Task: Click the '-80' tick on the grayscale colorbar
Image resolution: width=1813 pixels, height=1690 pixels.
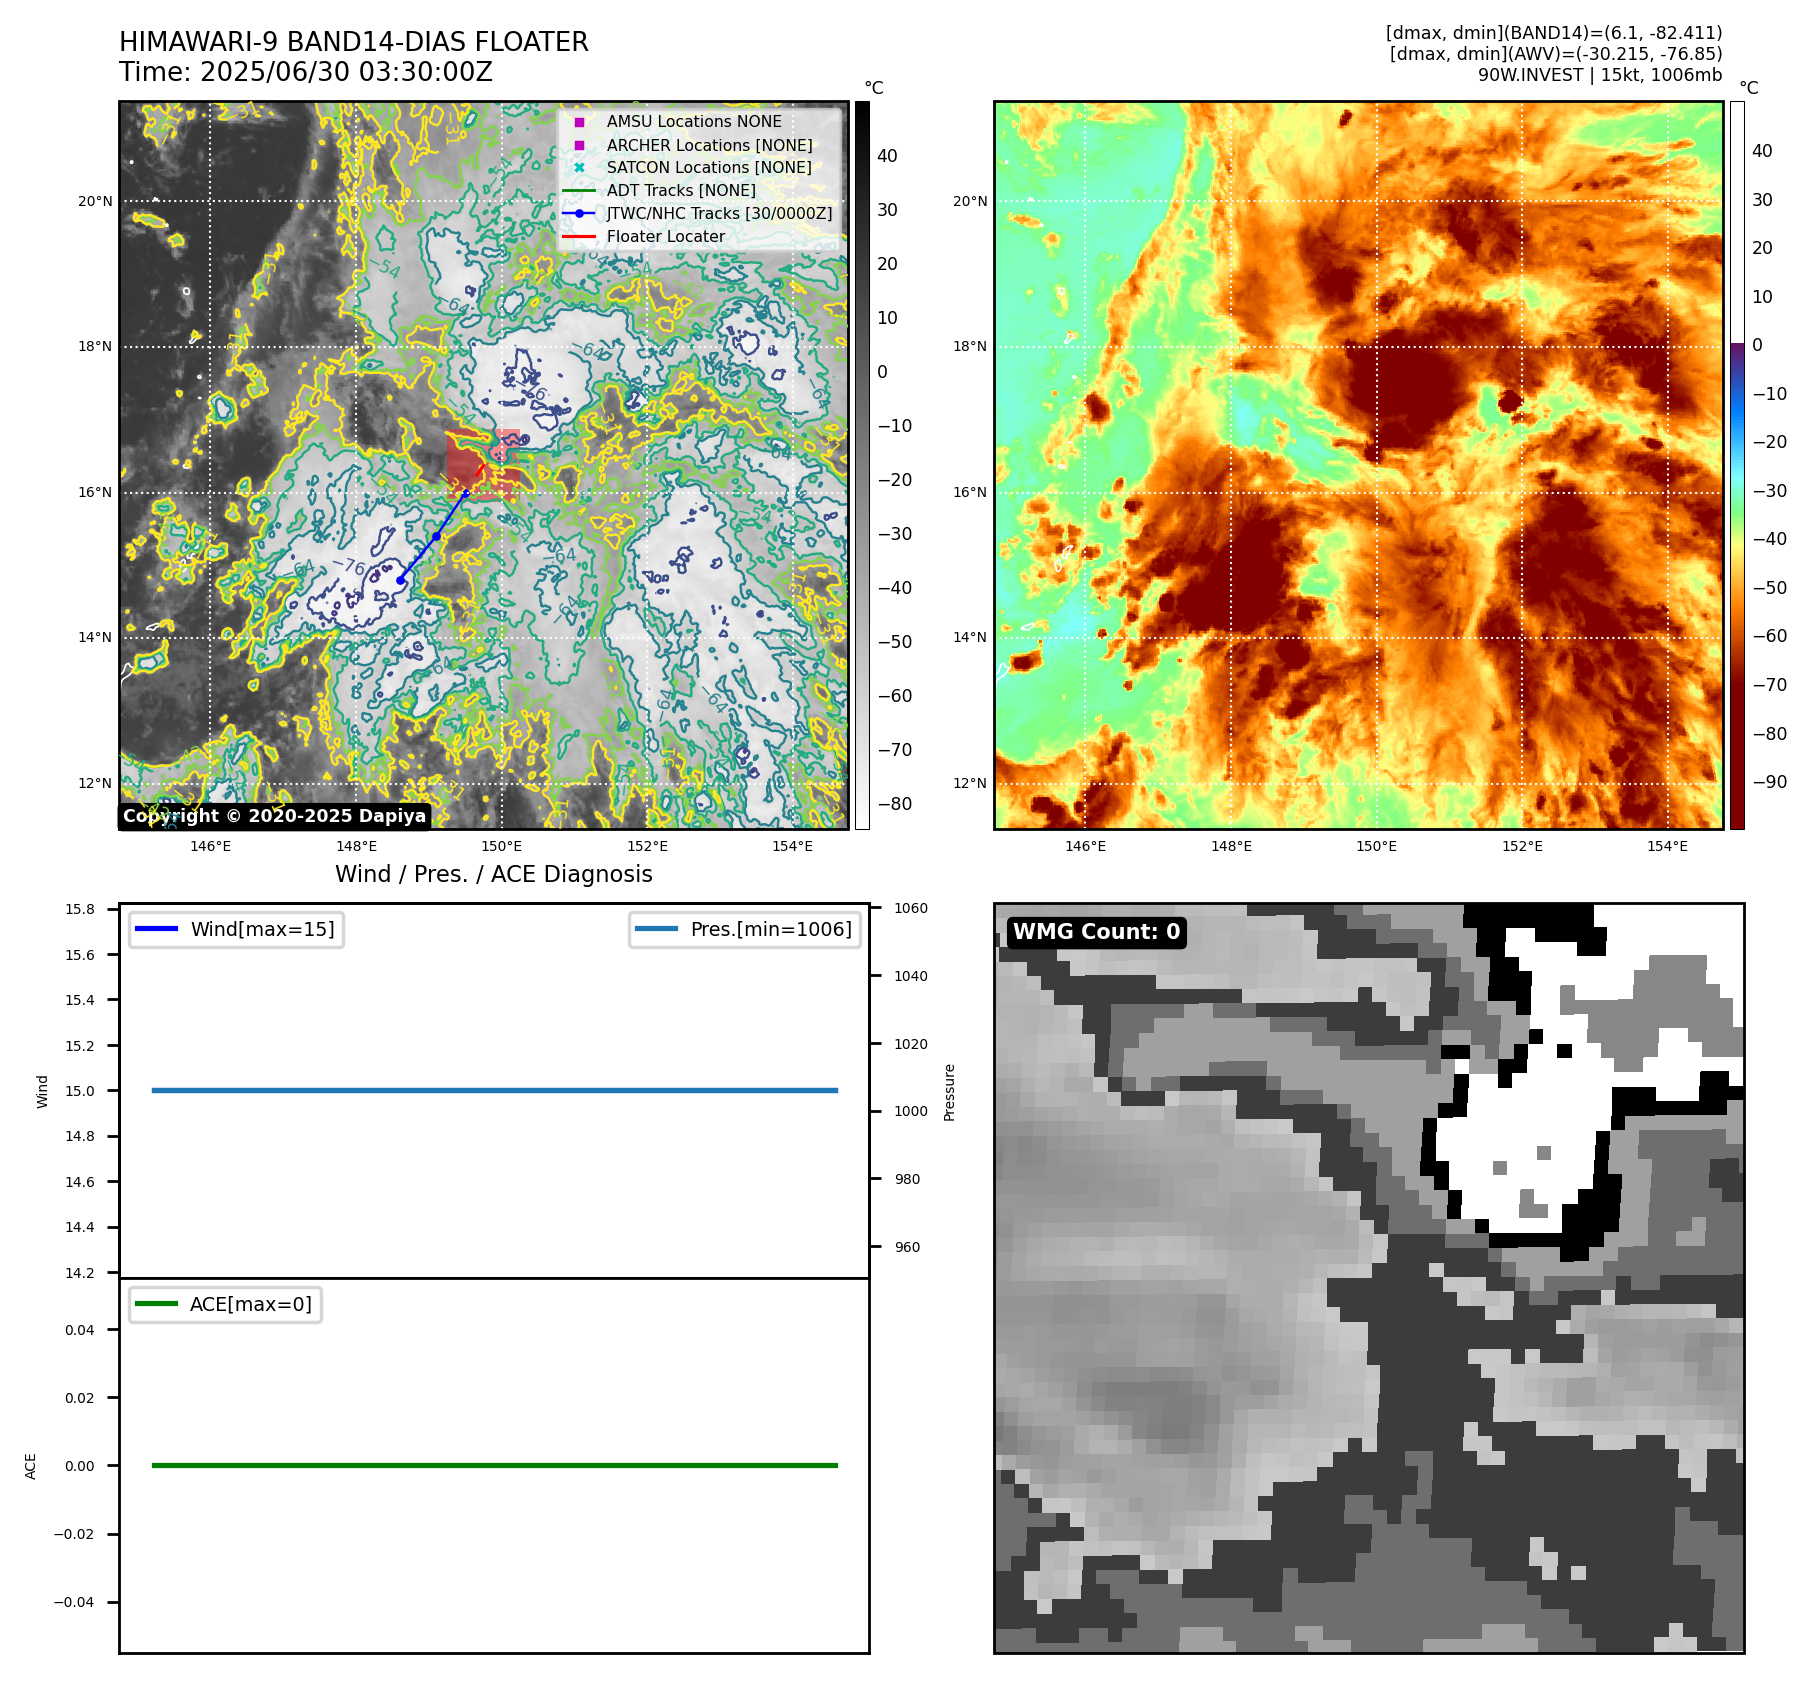Action: tap(894, 804)
